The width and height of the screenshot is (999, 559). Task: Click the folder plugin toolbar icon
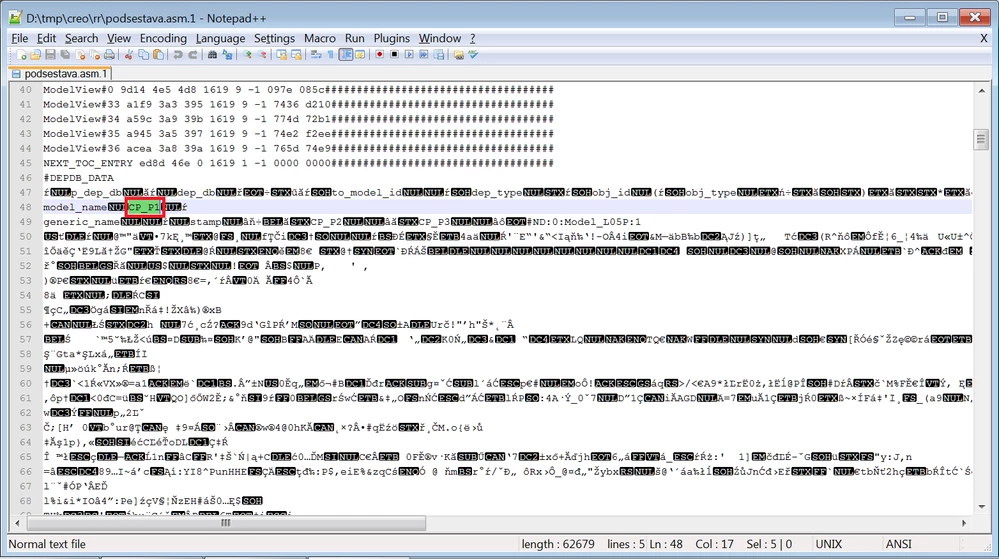[x=459, y=55]
